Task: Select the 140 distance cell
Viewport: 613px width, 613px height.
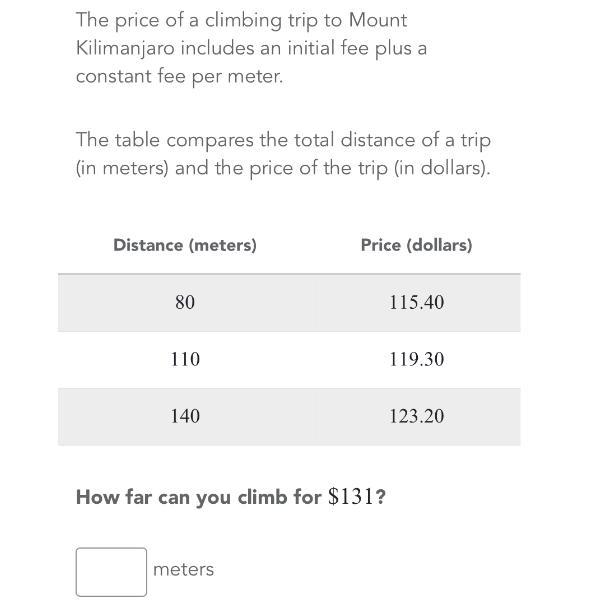Action: [x=185, y=416]
